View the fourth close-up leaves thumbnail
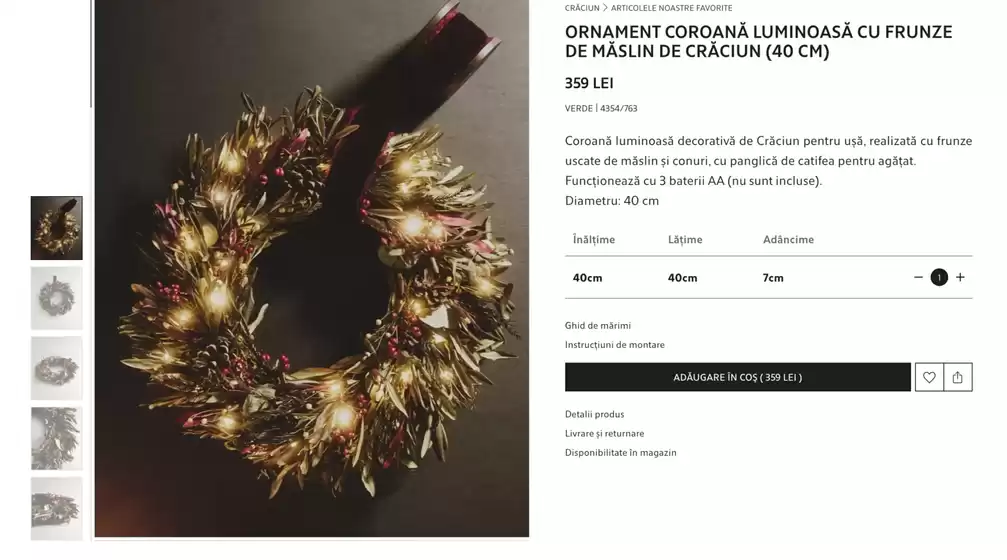Image resolution: width=1007 pixels, height=560 pixels. click(x=57, y=438)
